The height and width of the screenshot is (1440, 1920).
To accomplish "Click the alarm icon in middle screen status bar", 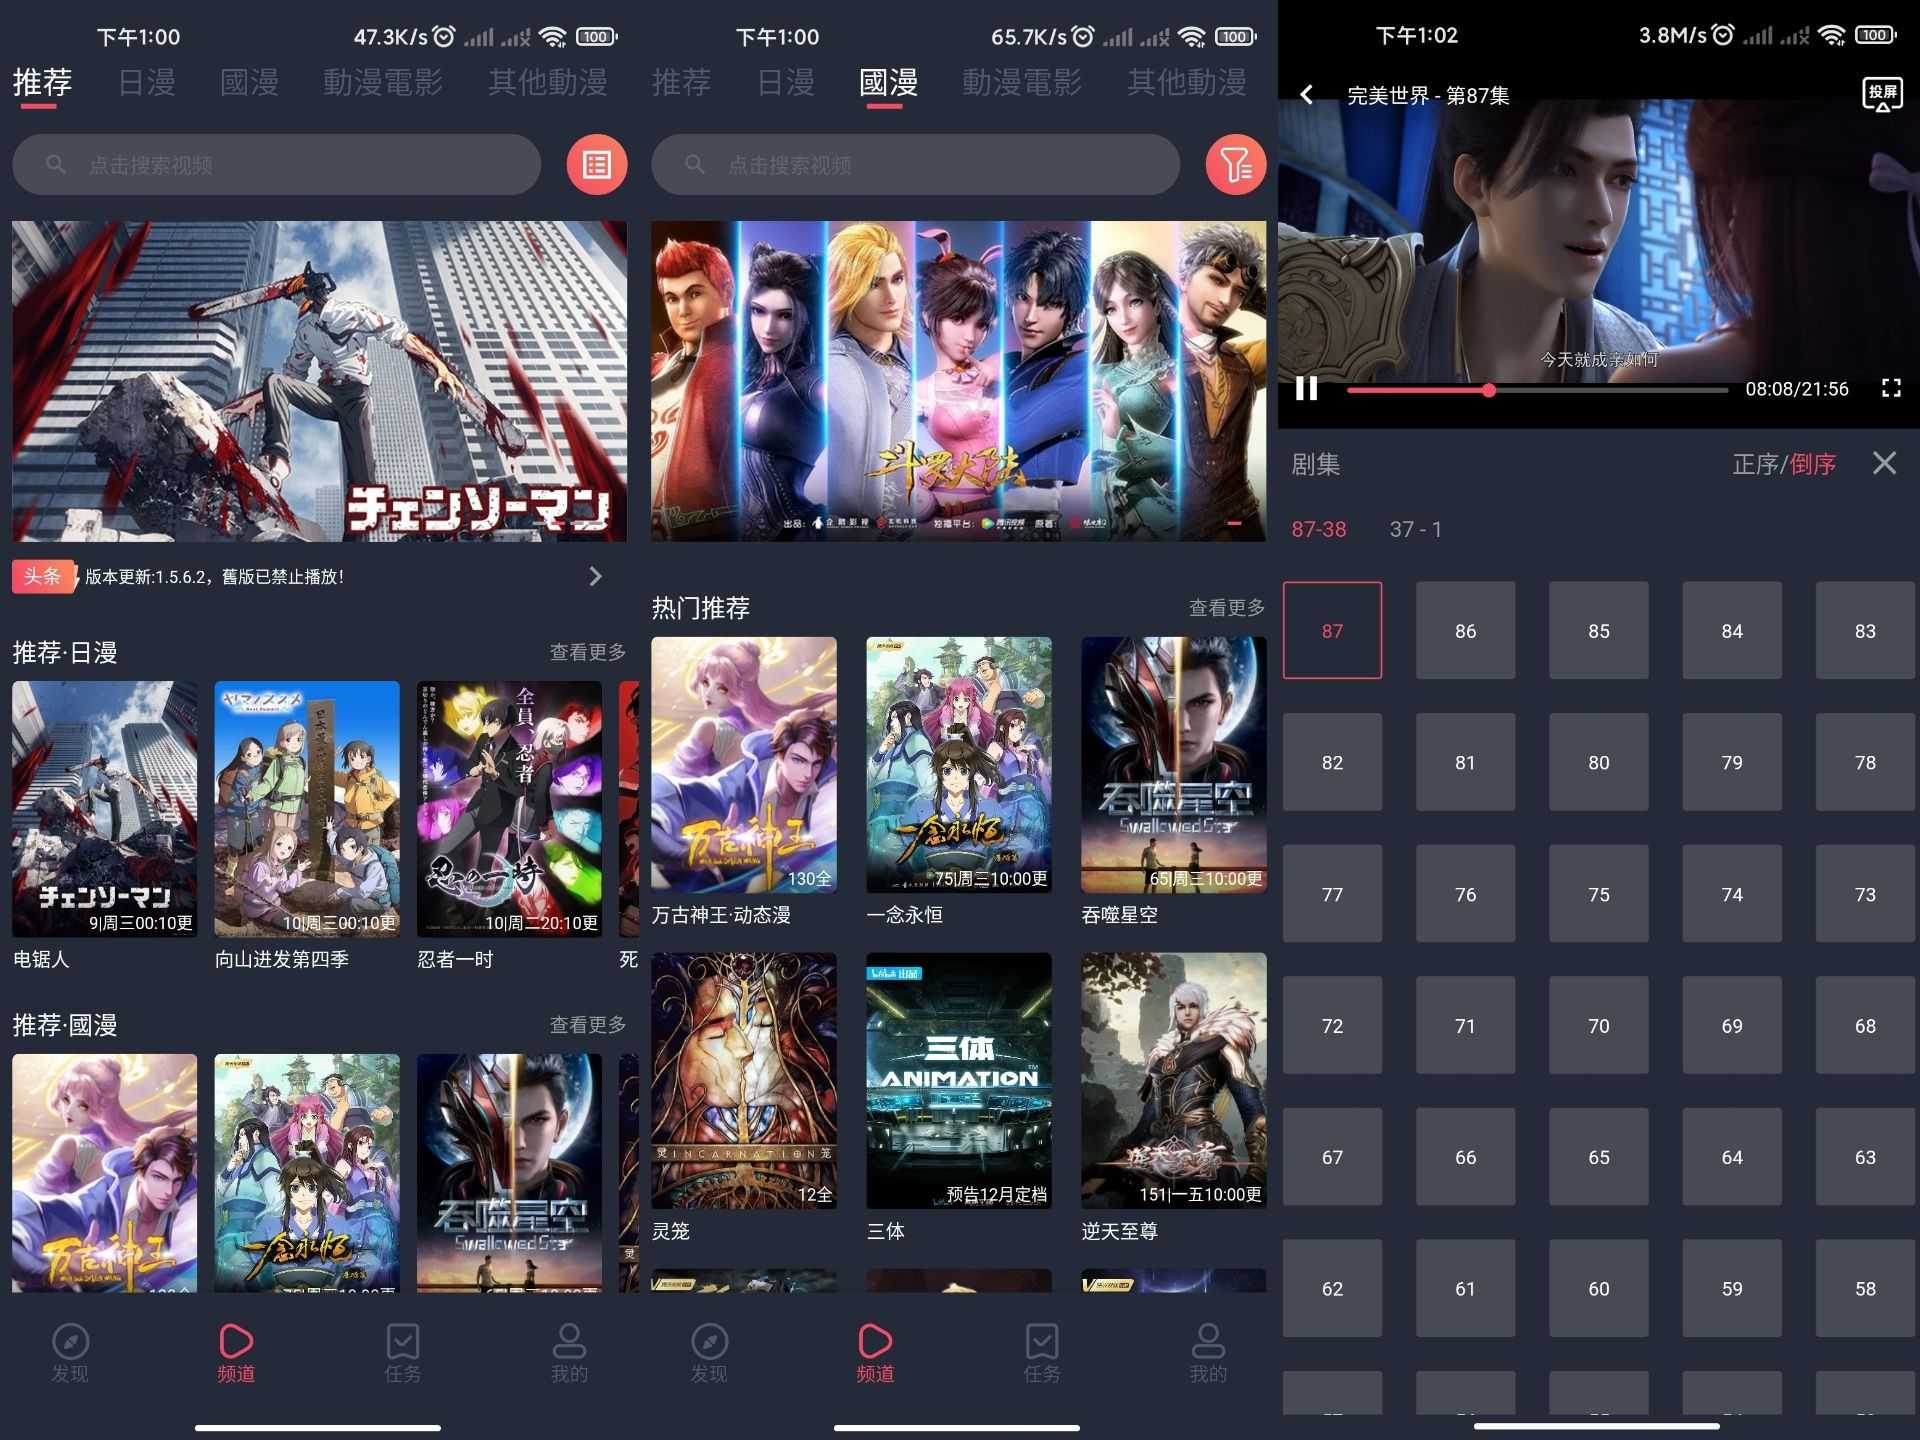I will [1083, 36].
